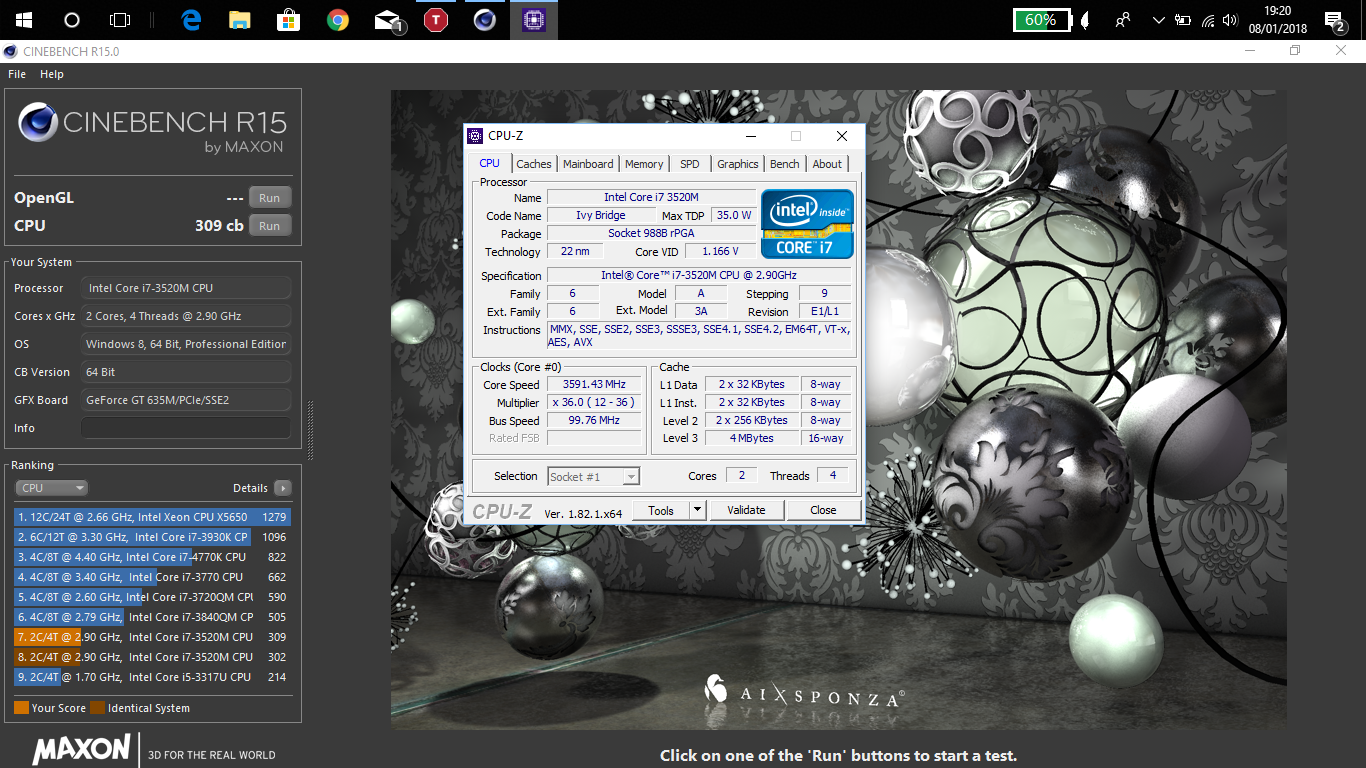
Task: Switch to About tab in CPU-Z
Action: tap(827, 164)
